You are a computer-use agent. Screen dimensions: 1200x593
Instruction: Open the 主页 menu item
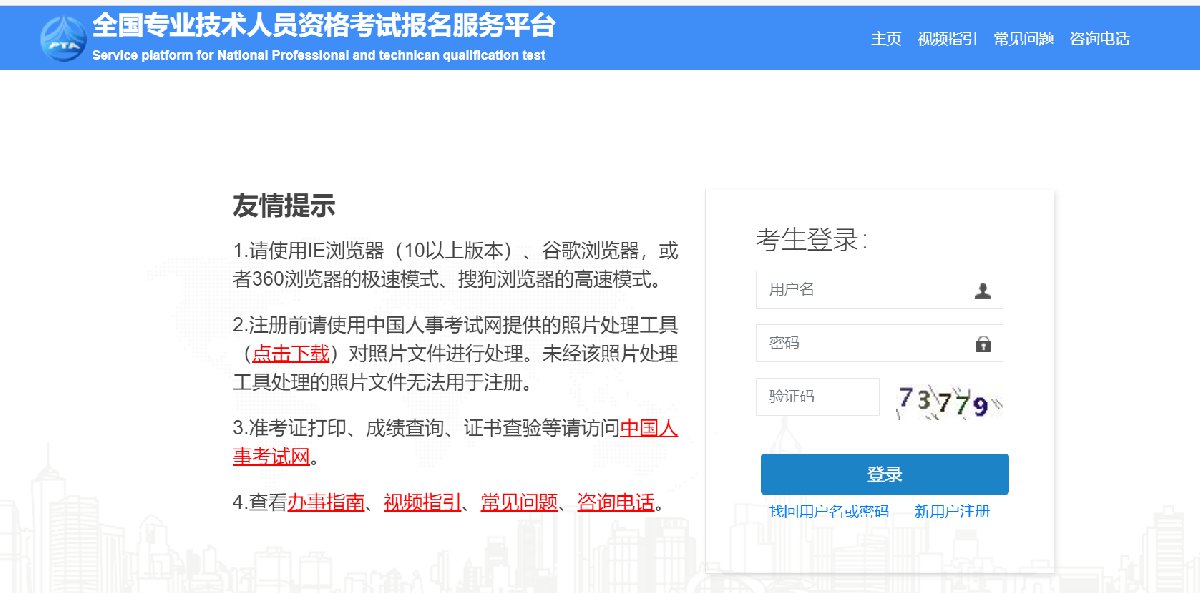tap(886, 39)
